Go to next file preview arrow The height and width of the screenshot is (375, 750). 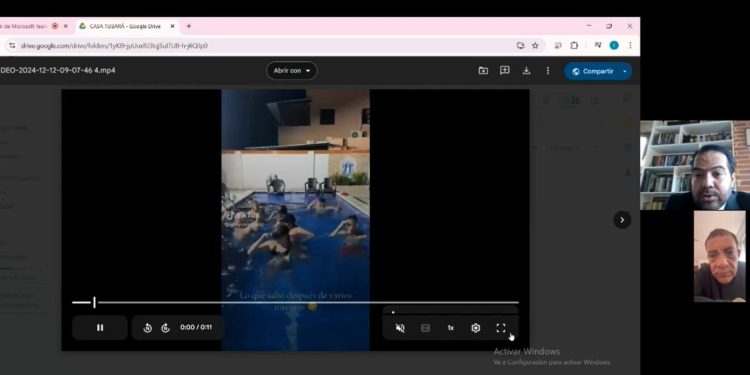pyautogui.click(x=622, y=220)
